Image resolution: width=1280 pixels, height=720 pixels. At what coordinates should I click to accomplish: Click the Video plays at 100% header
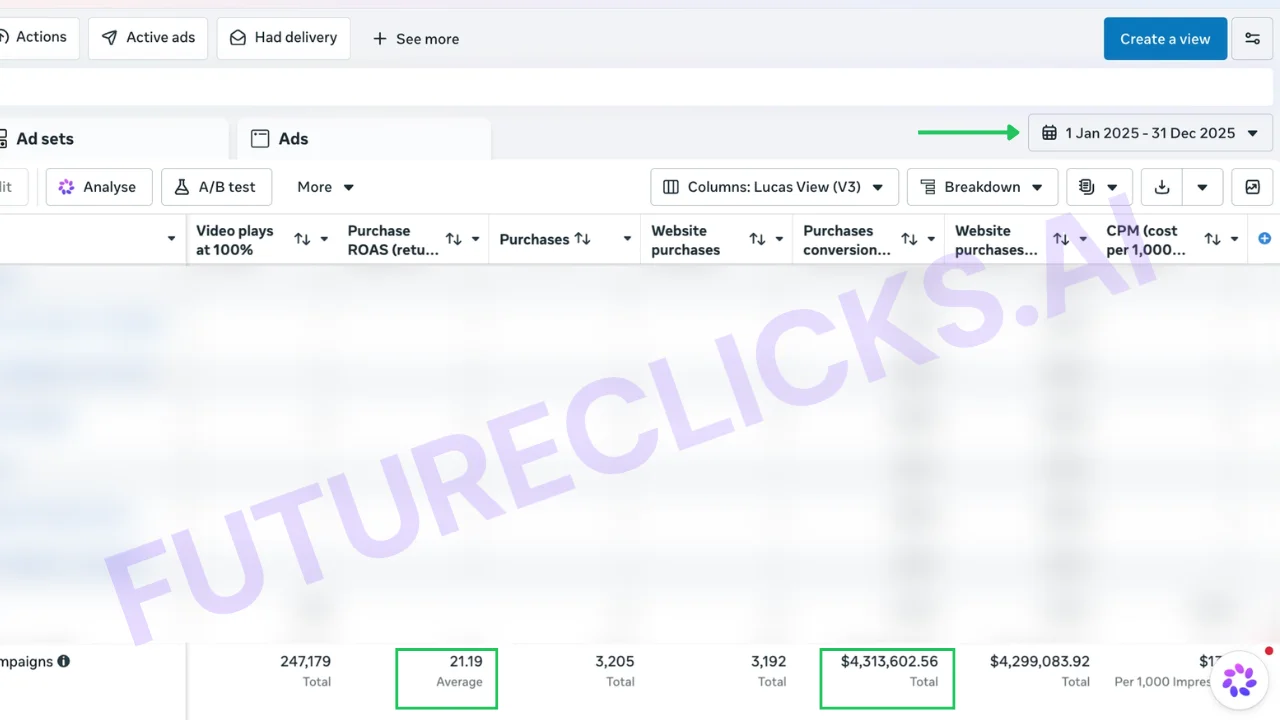tap(235, 240)
